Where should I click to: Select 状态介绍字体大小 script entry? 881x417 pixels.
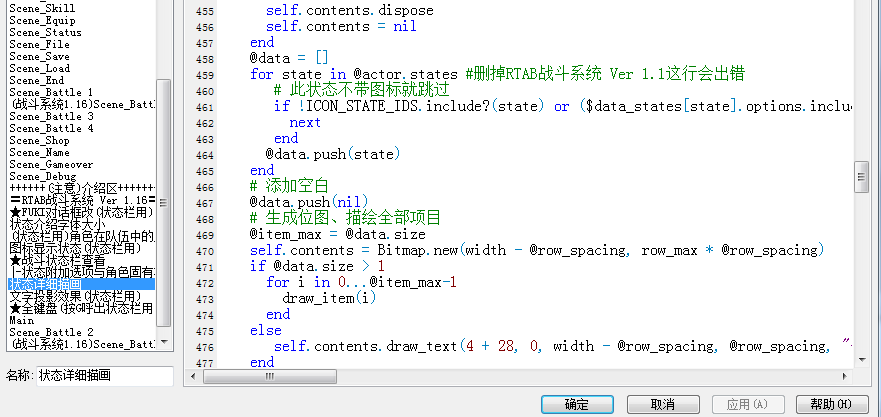tap(57, 224)
